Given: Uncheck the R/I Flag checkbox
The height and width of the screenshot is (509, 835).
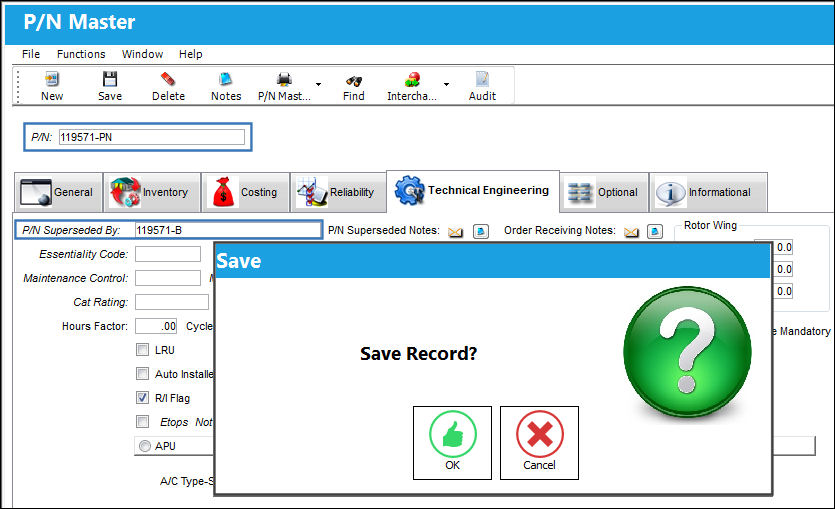Looking at the screenshot, I should pyautogui.click(x=142, y=398).
